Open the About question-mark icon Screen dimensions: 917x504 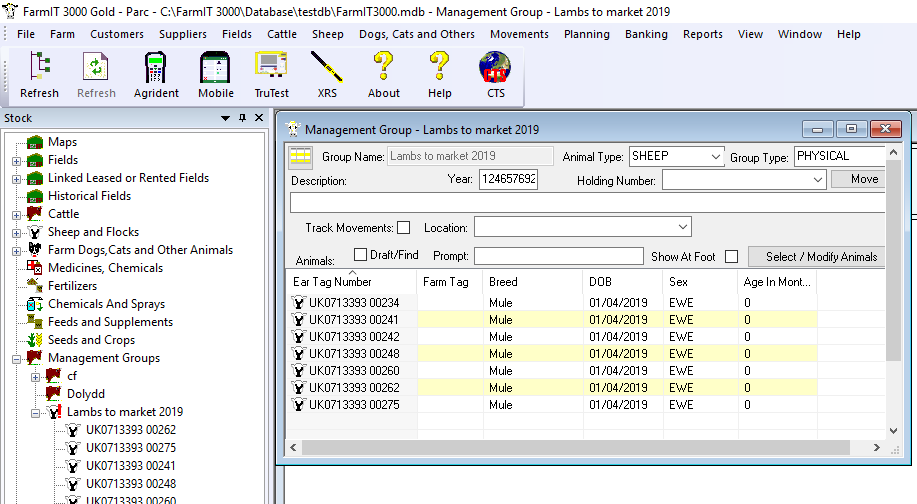click(384, 66)
